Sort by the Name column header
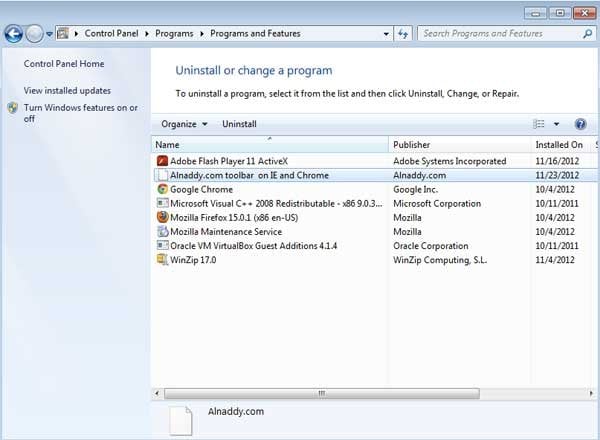Viewport: 600px width, 440px height. coord(270,145)
